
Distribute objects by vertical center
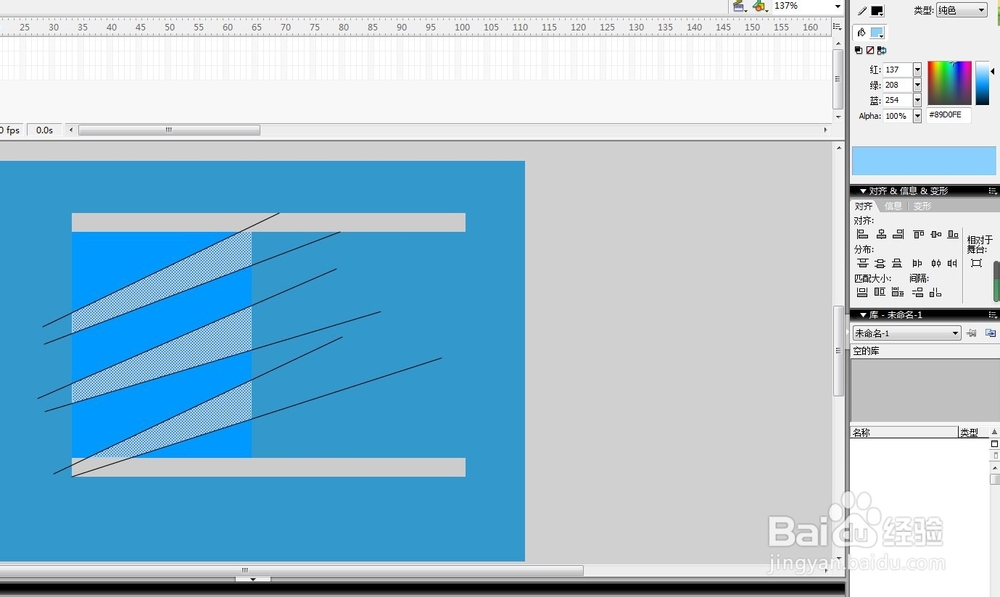(880, 263)
